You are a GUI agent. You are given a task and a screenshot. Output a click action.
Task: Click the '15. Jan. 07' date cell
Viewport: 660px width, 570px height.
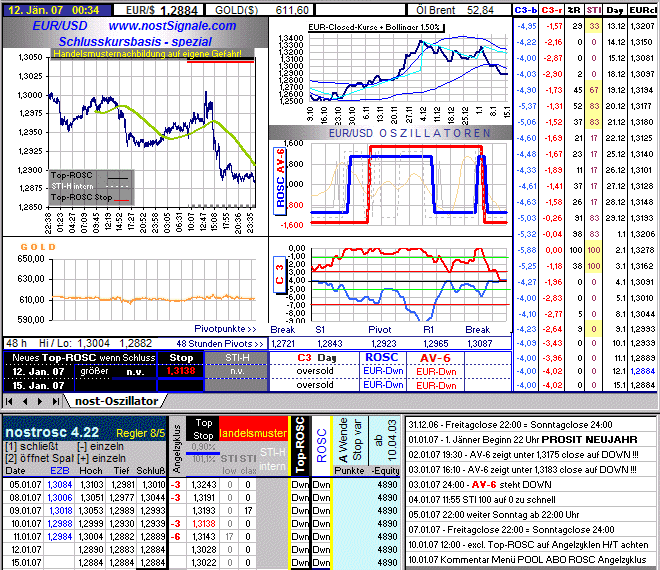tap(39, 385)
